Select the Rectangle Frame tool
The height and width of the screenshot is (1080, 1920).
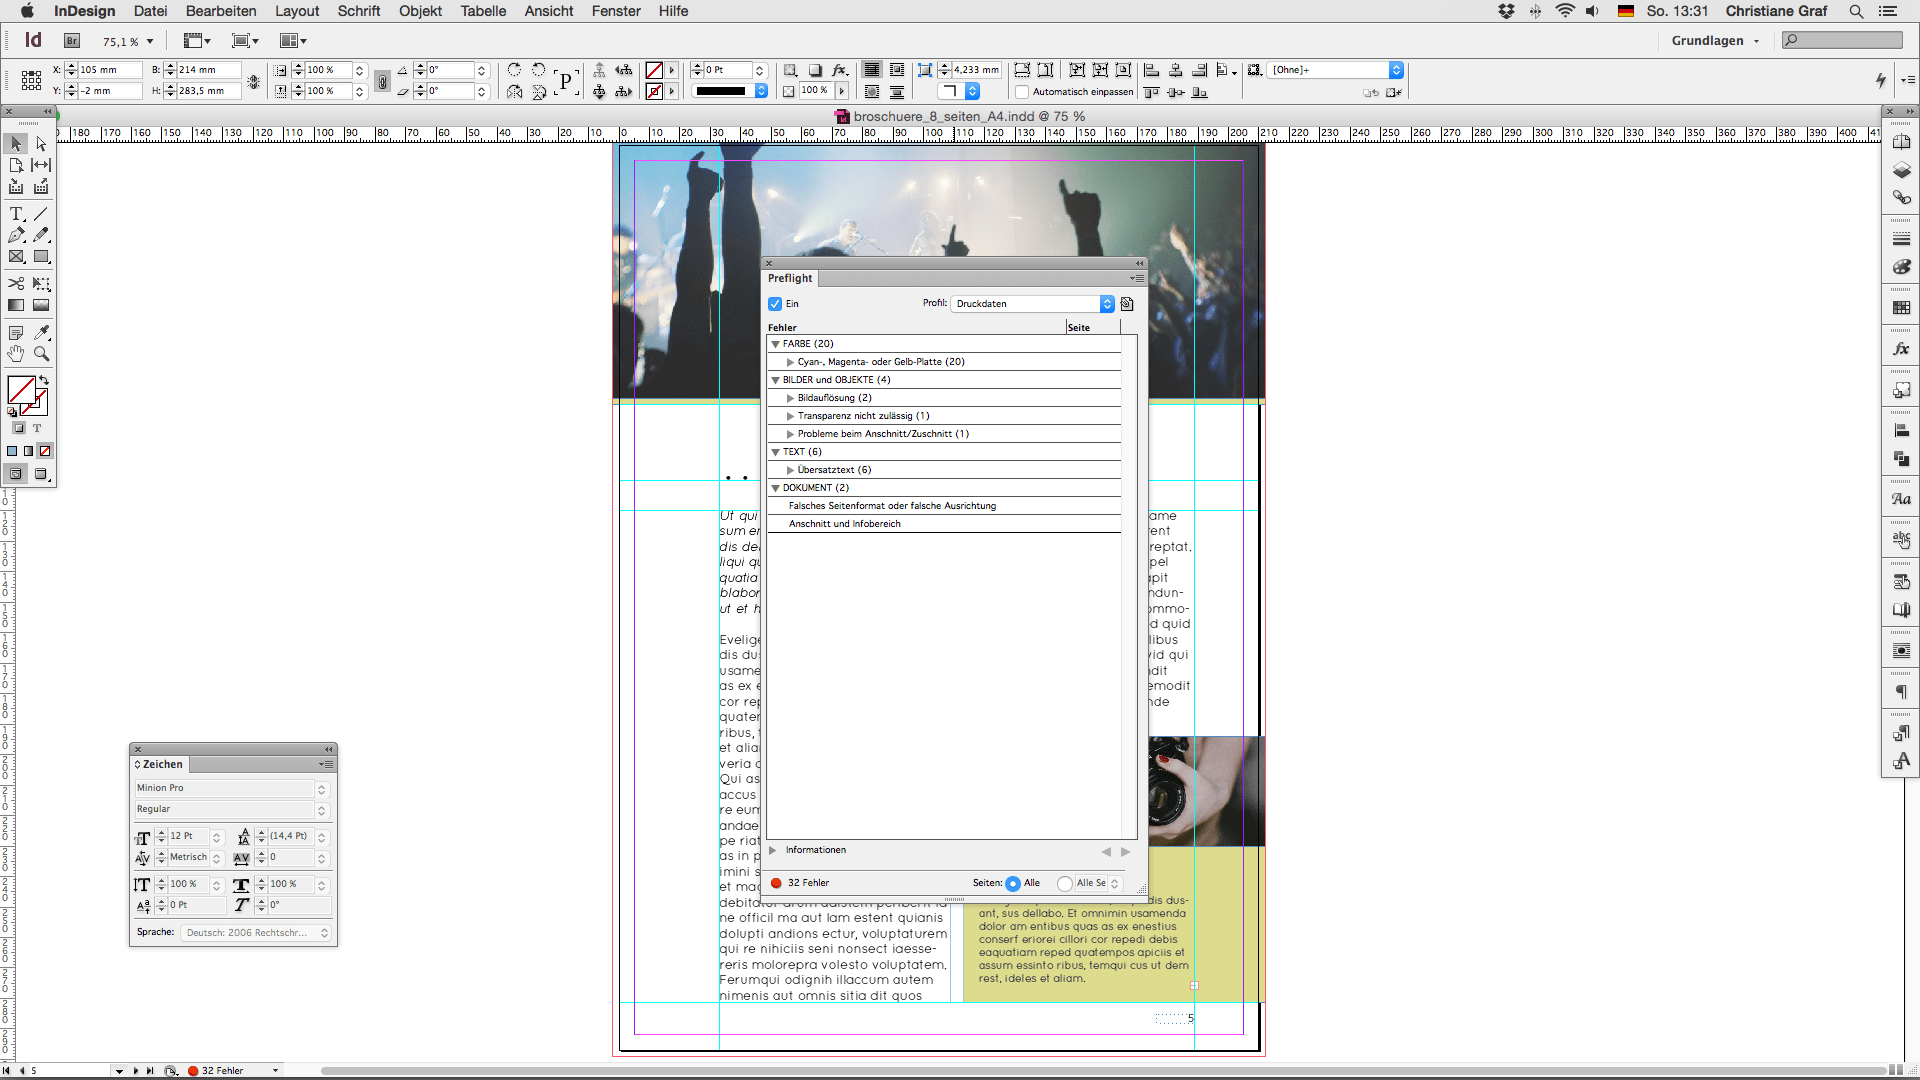click(16, 257)
